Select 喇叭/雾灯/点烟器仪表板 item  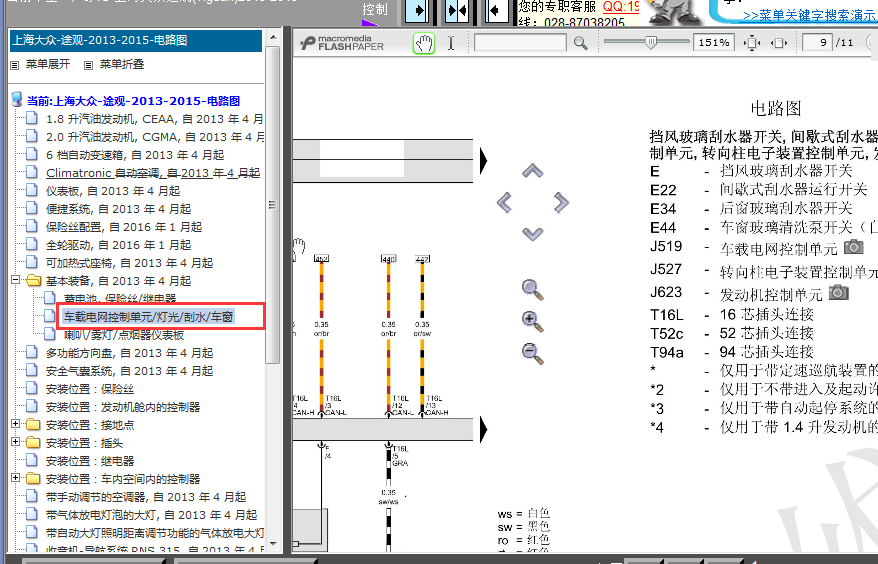pyautogui.click(x=124, y=334)
